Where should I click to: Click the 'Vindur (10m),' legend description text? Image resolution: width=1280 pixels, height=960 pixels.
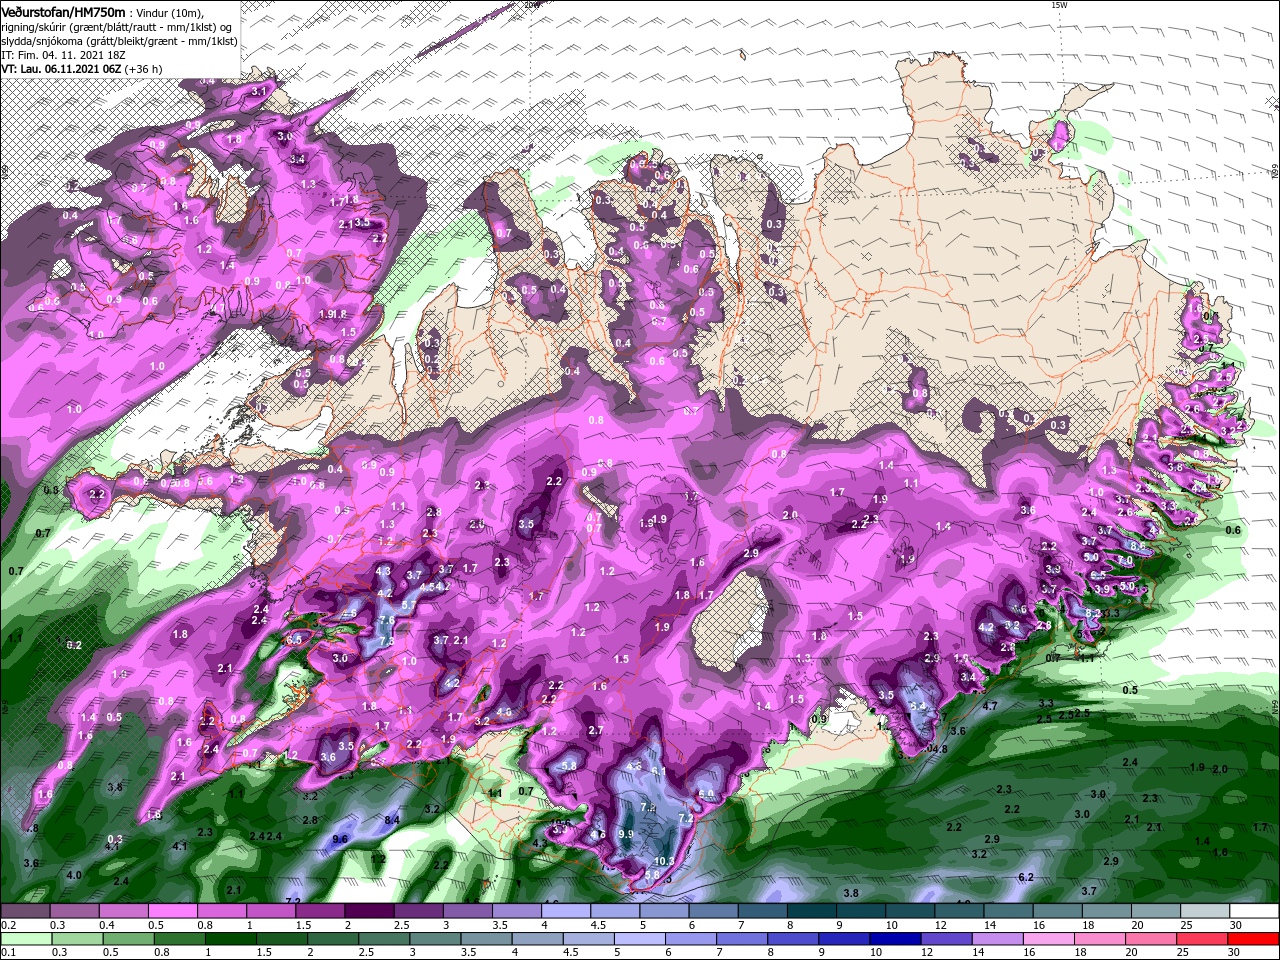169,12
